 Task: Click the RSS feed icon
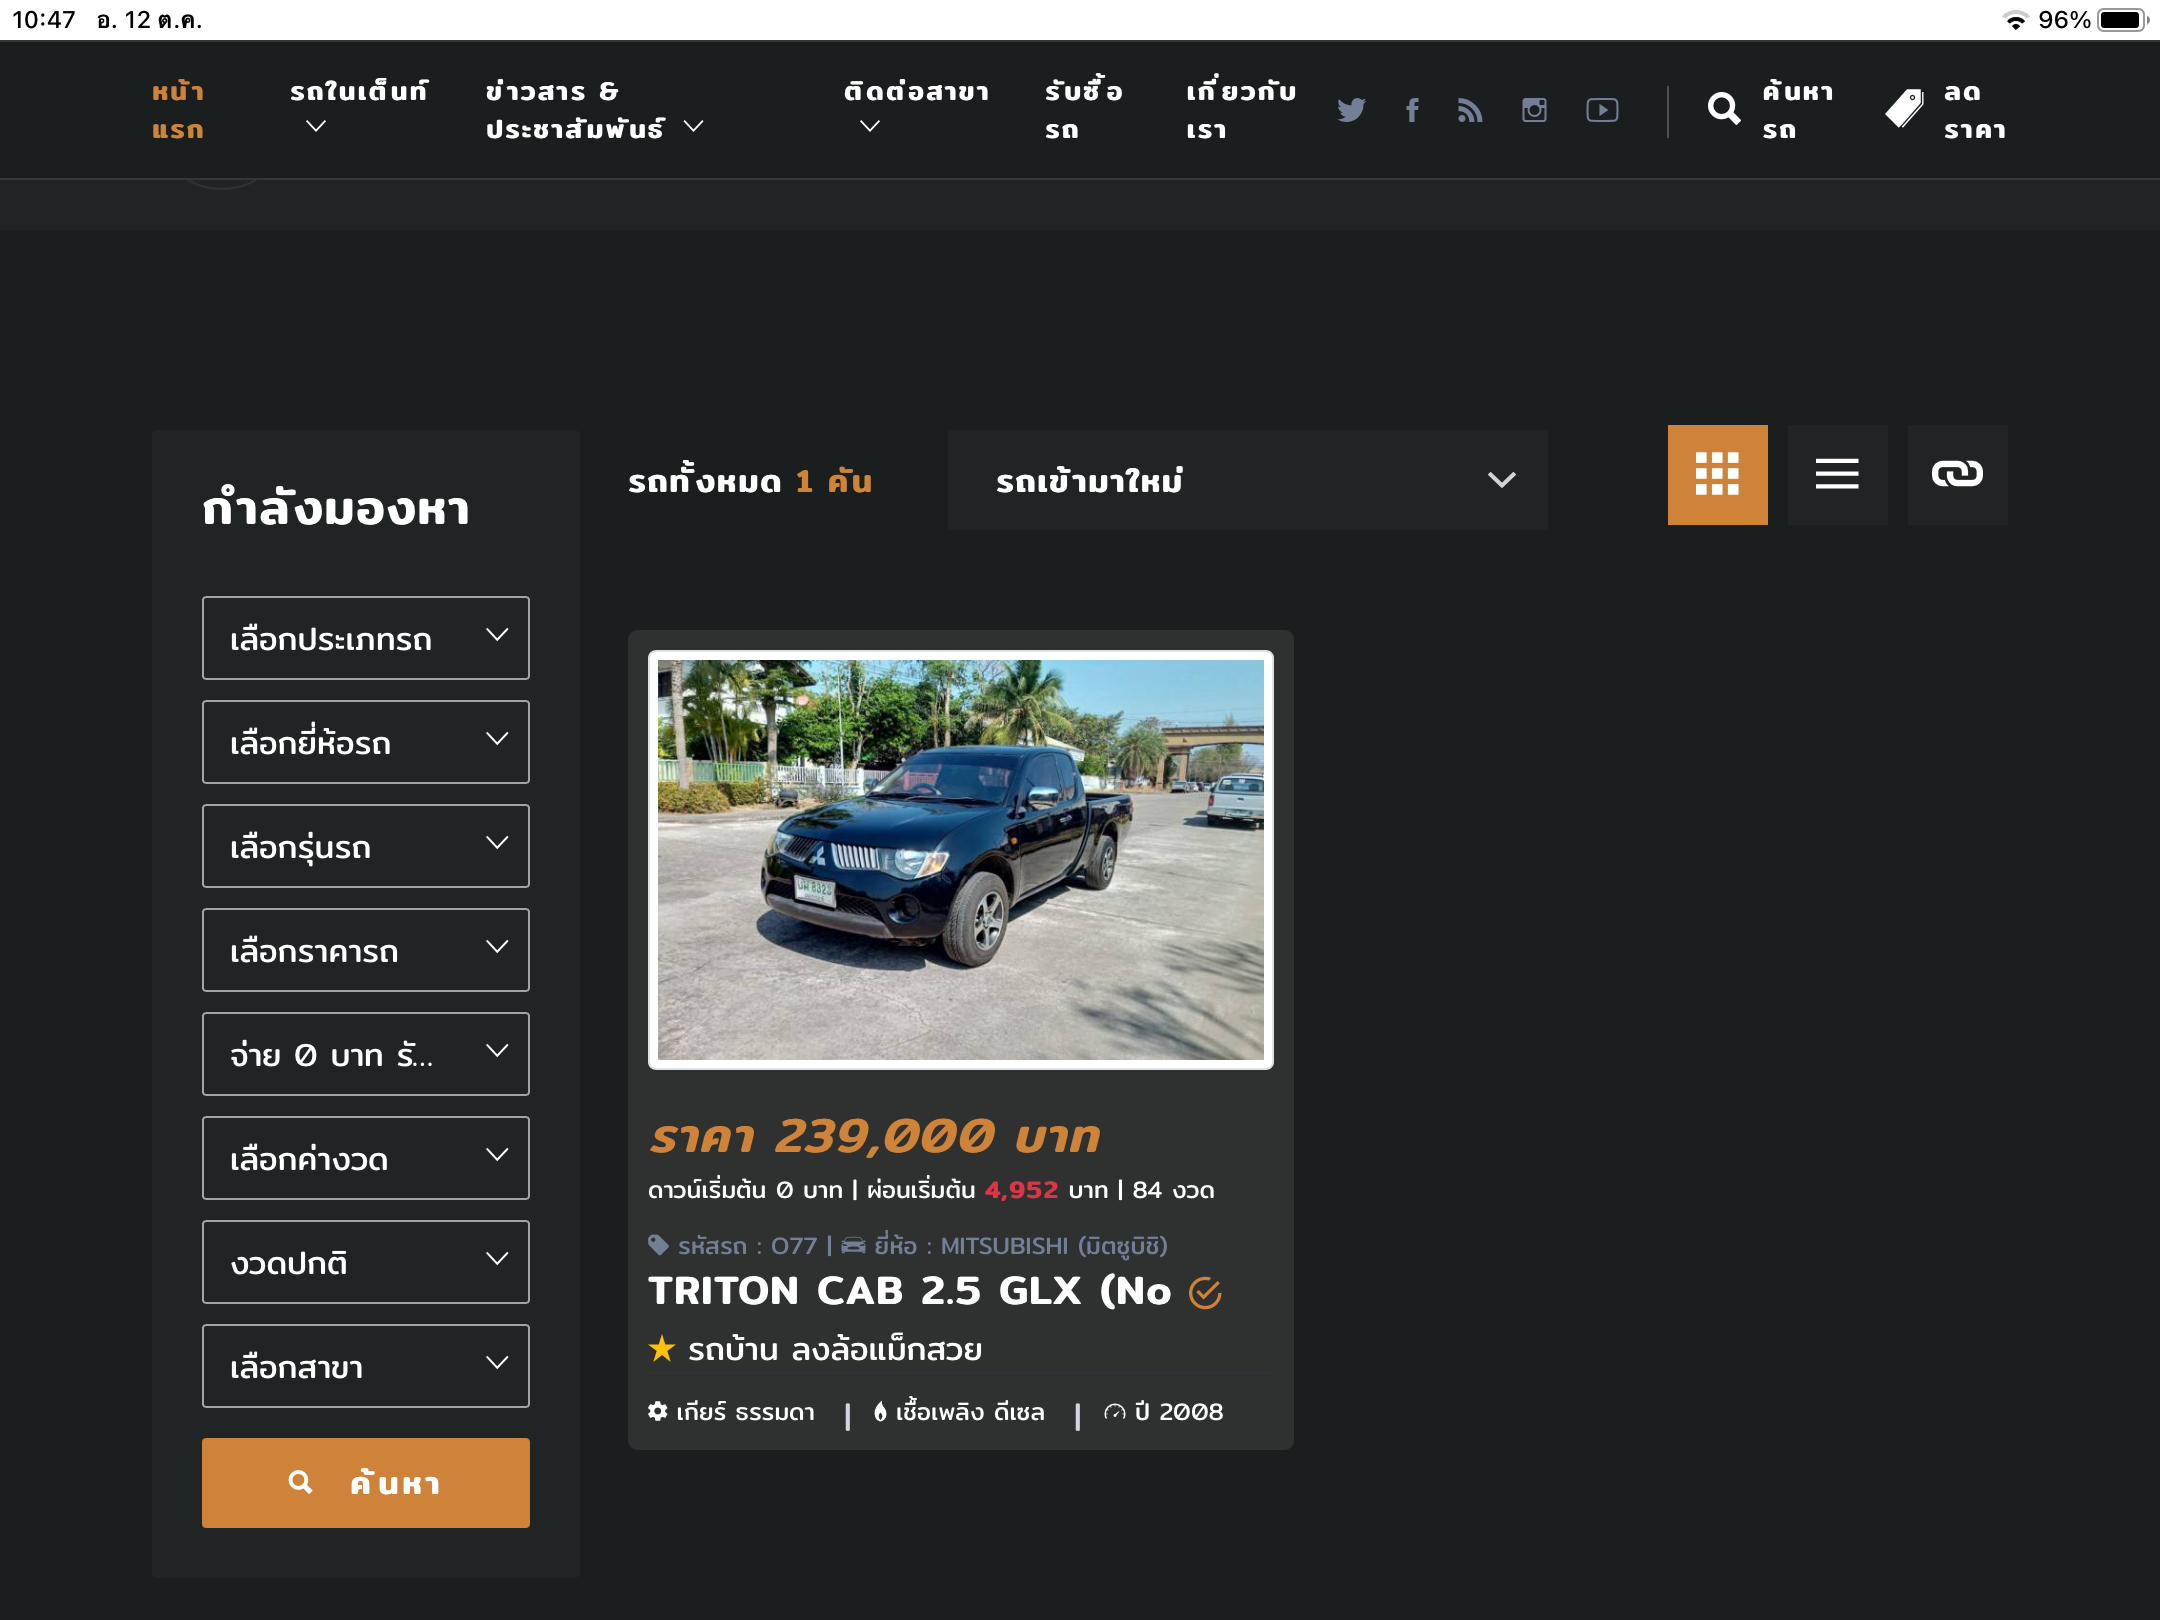coord(1470,110)
